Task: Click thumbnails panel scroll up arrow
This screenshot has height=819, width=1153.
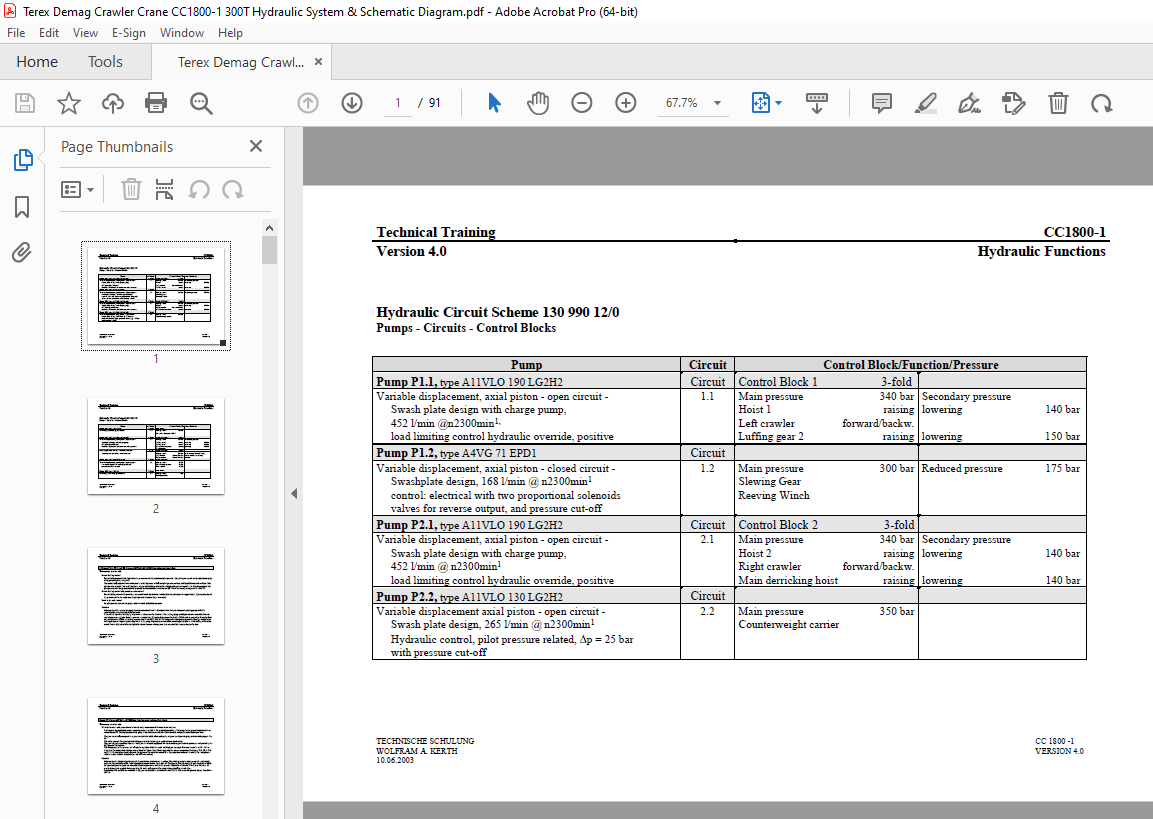Action: 269,228
